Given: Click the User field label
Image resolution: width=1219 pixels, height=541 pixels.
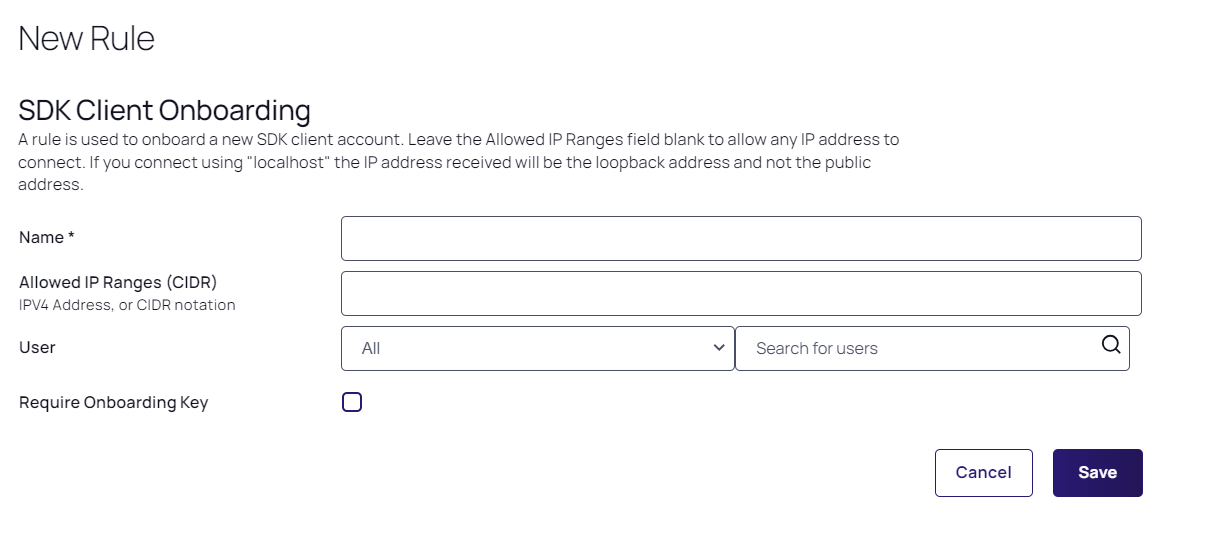Looking at the screenshot, I should tap(37, 348).
